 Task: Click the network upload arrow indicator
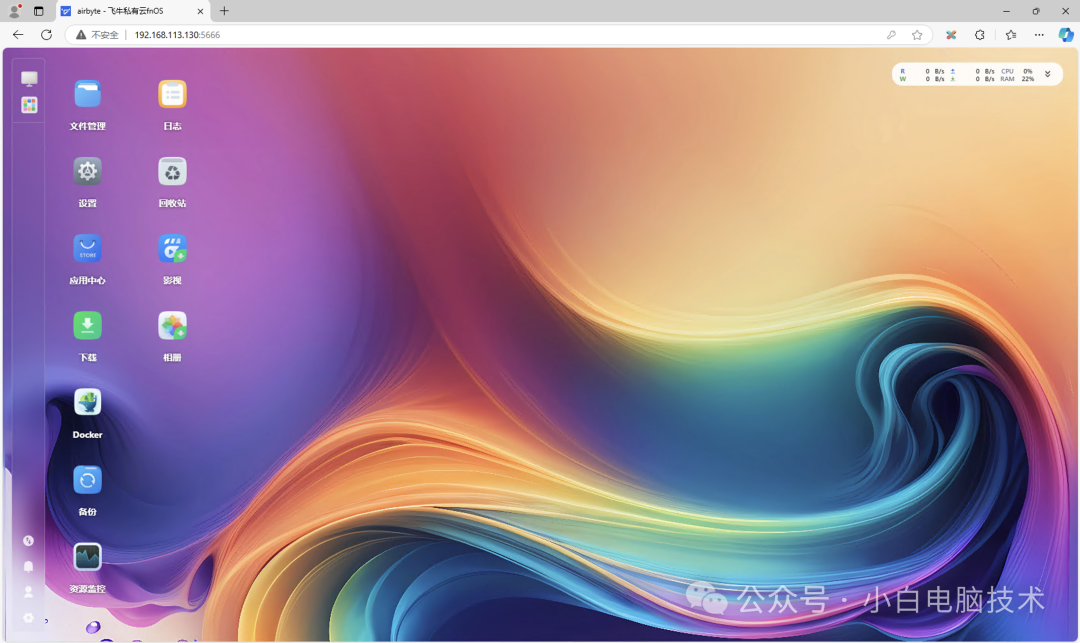pos(953,71)
